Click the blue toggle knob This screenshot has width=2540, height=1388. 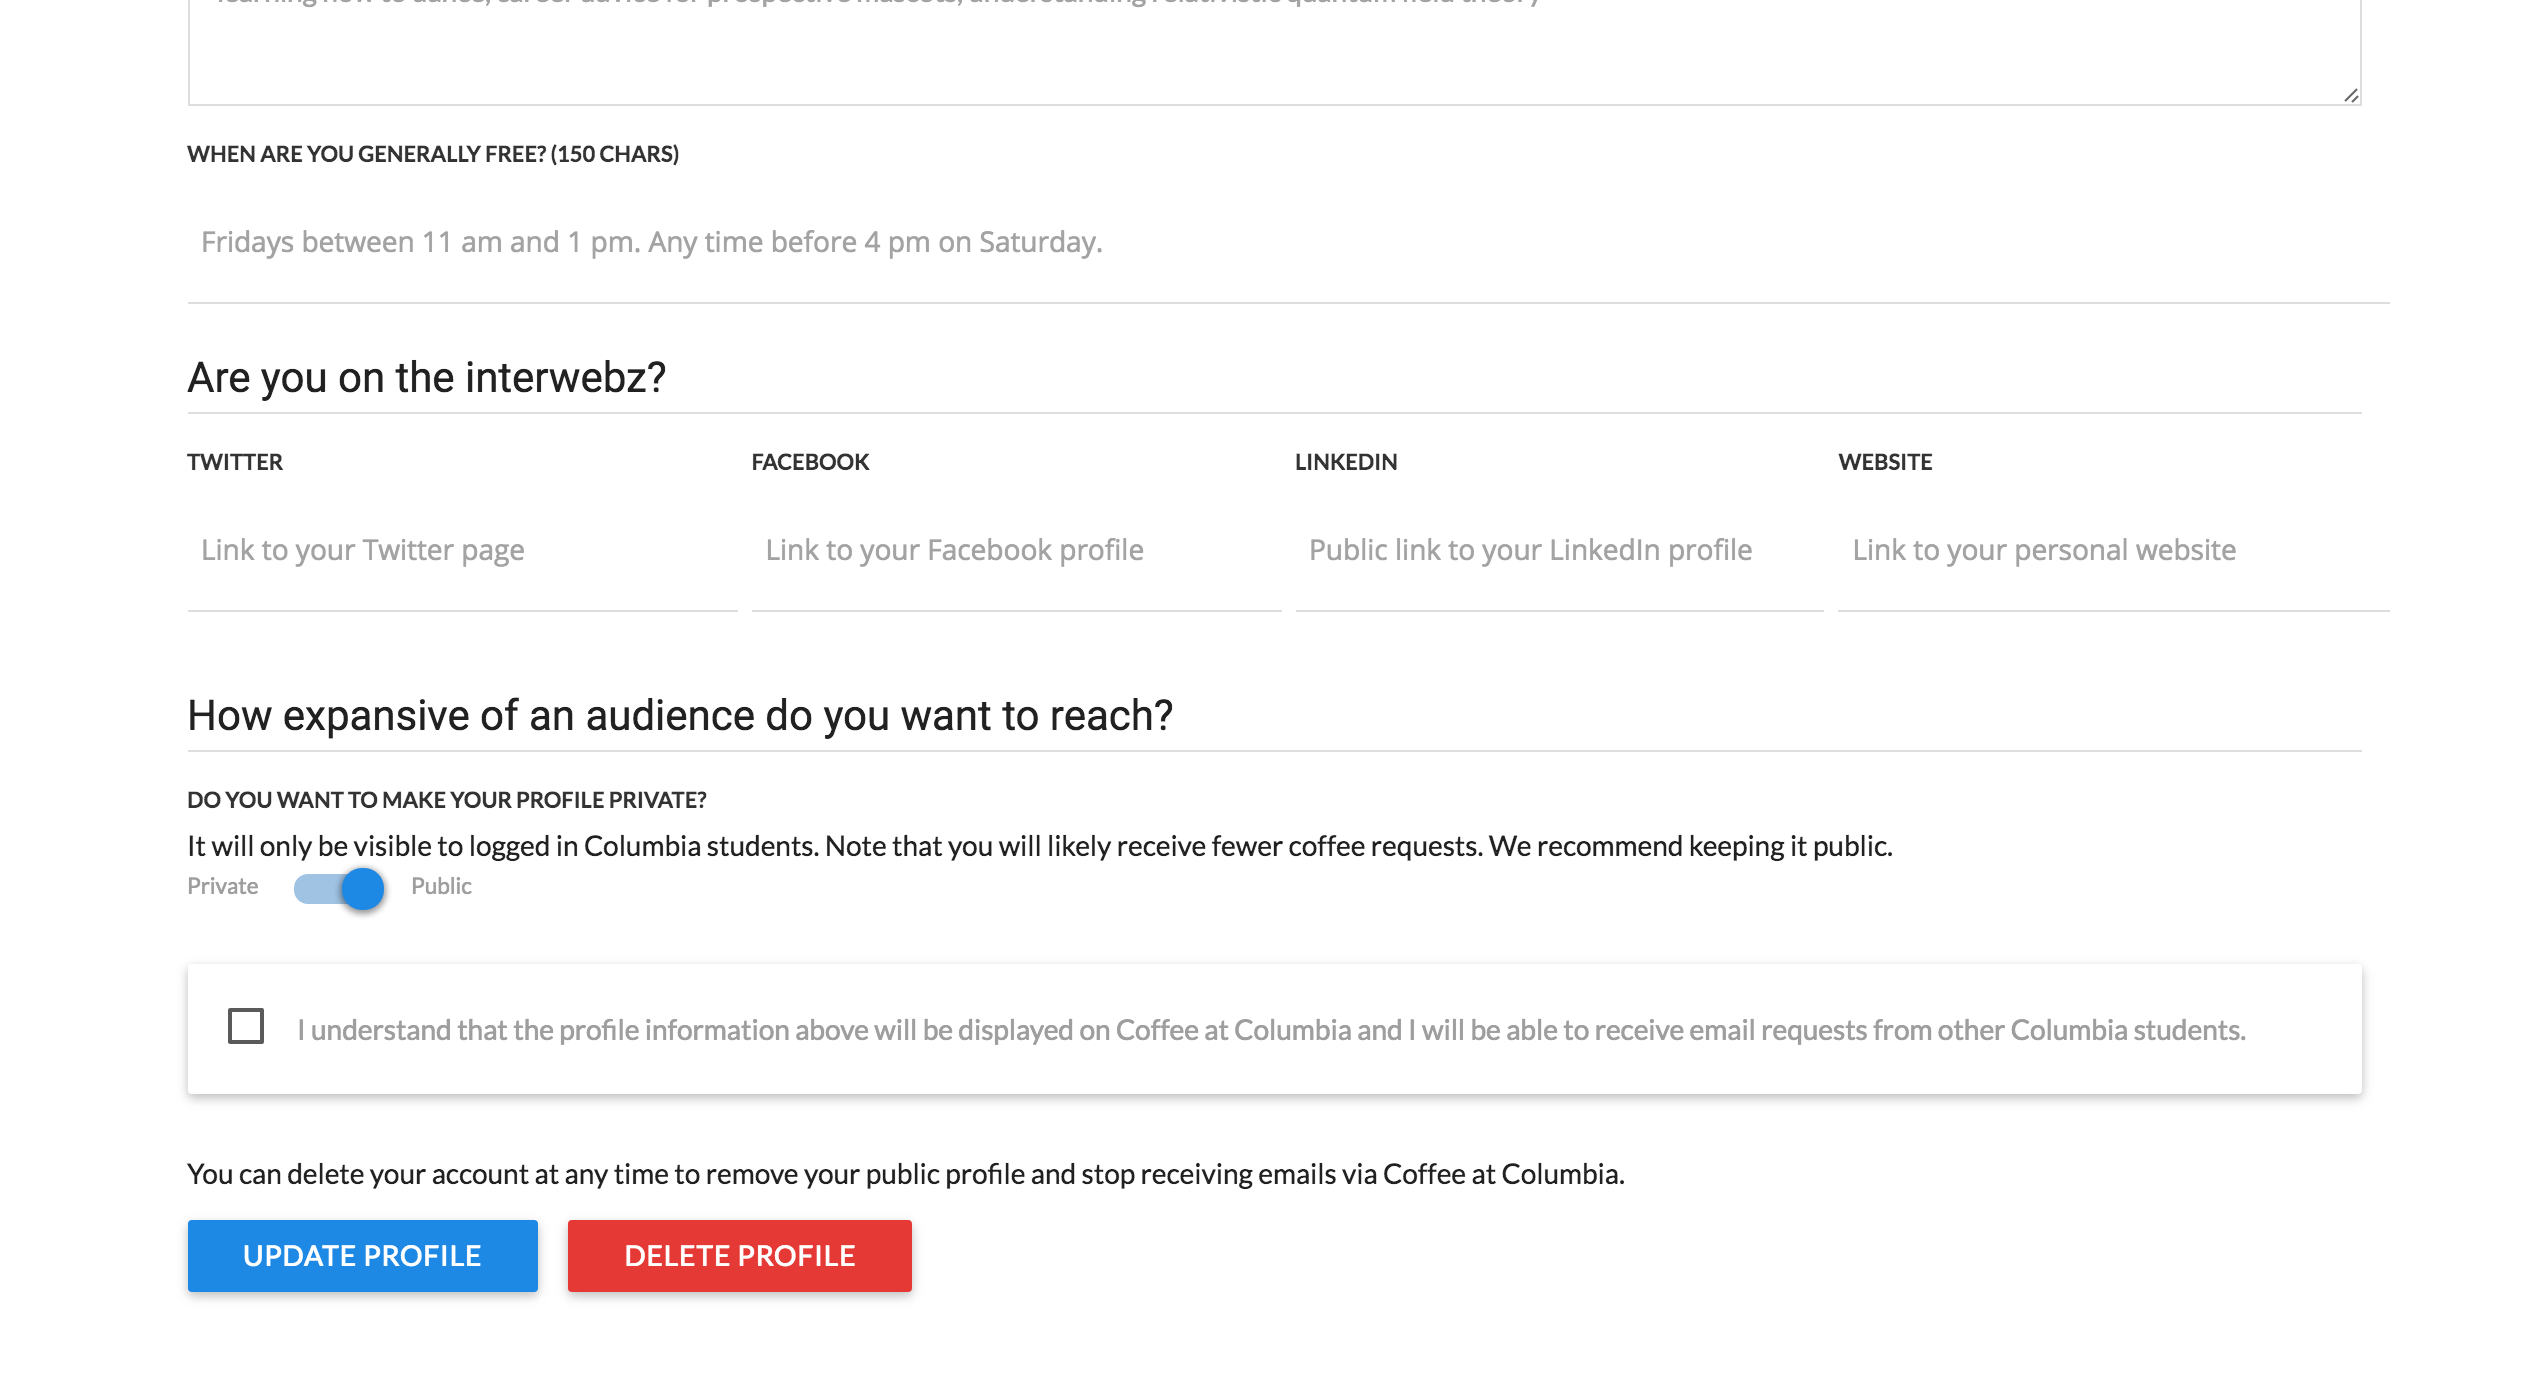[363, 888]
